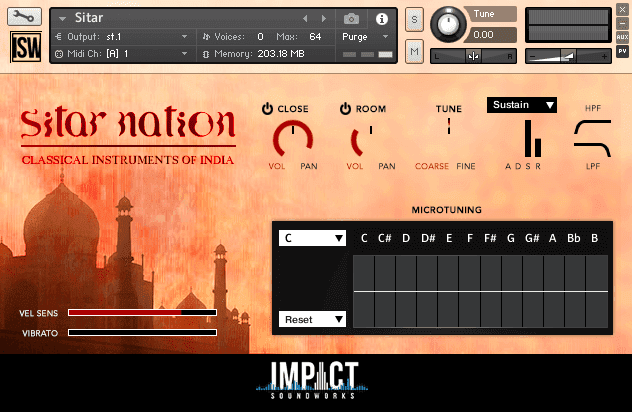Click the A microtuning column
The image size is (632, 412).
tap(554, 291)
